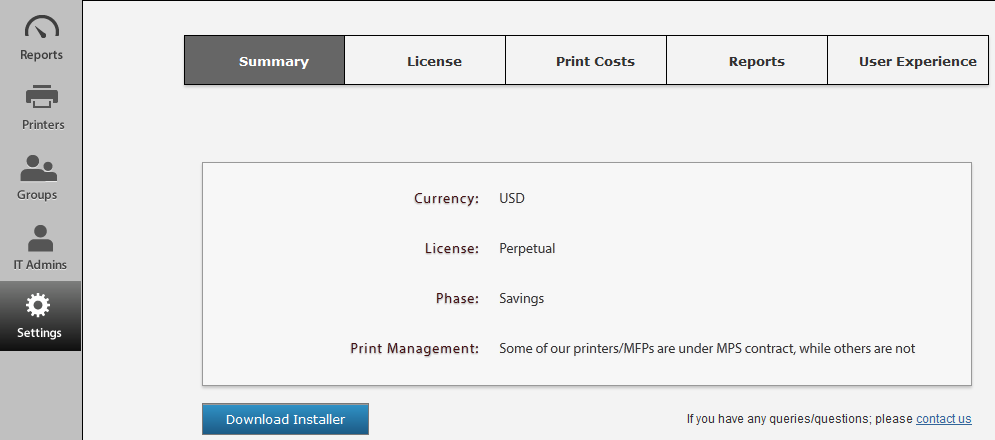Go to the IT Admins person icon
Viewport: 995px width, 440px height.
pyautogui.click(x=40, y=238)
